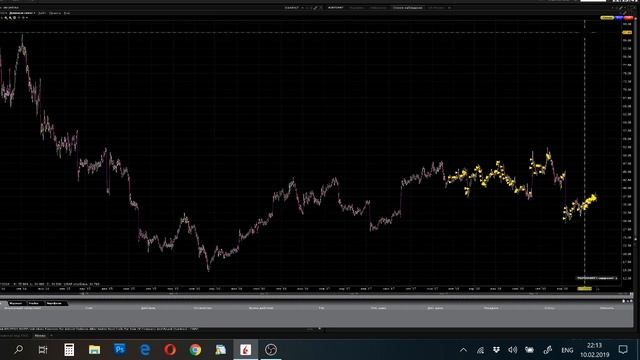Open the watchlist button in the top toolbar
This screenshot has width=640, height=360.
407,7
